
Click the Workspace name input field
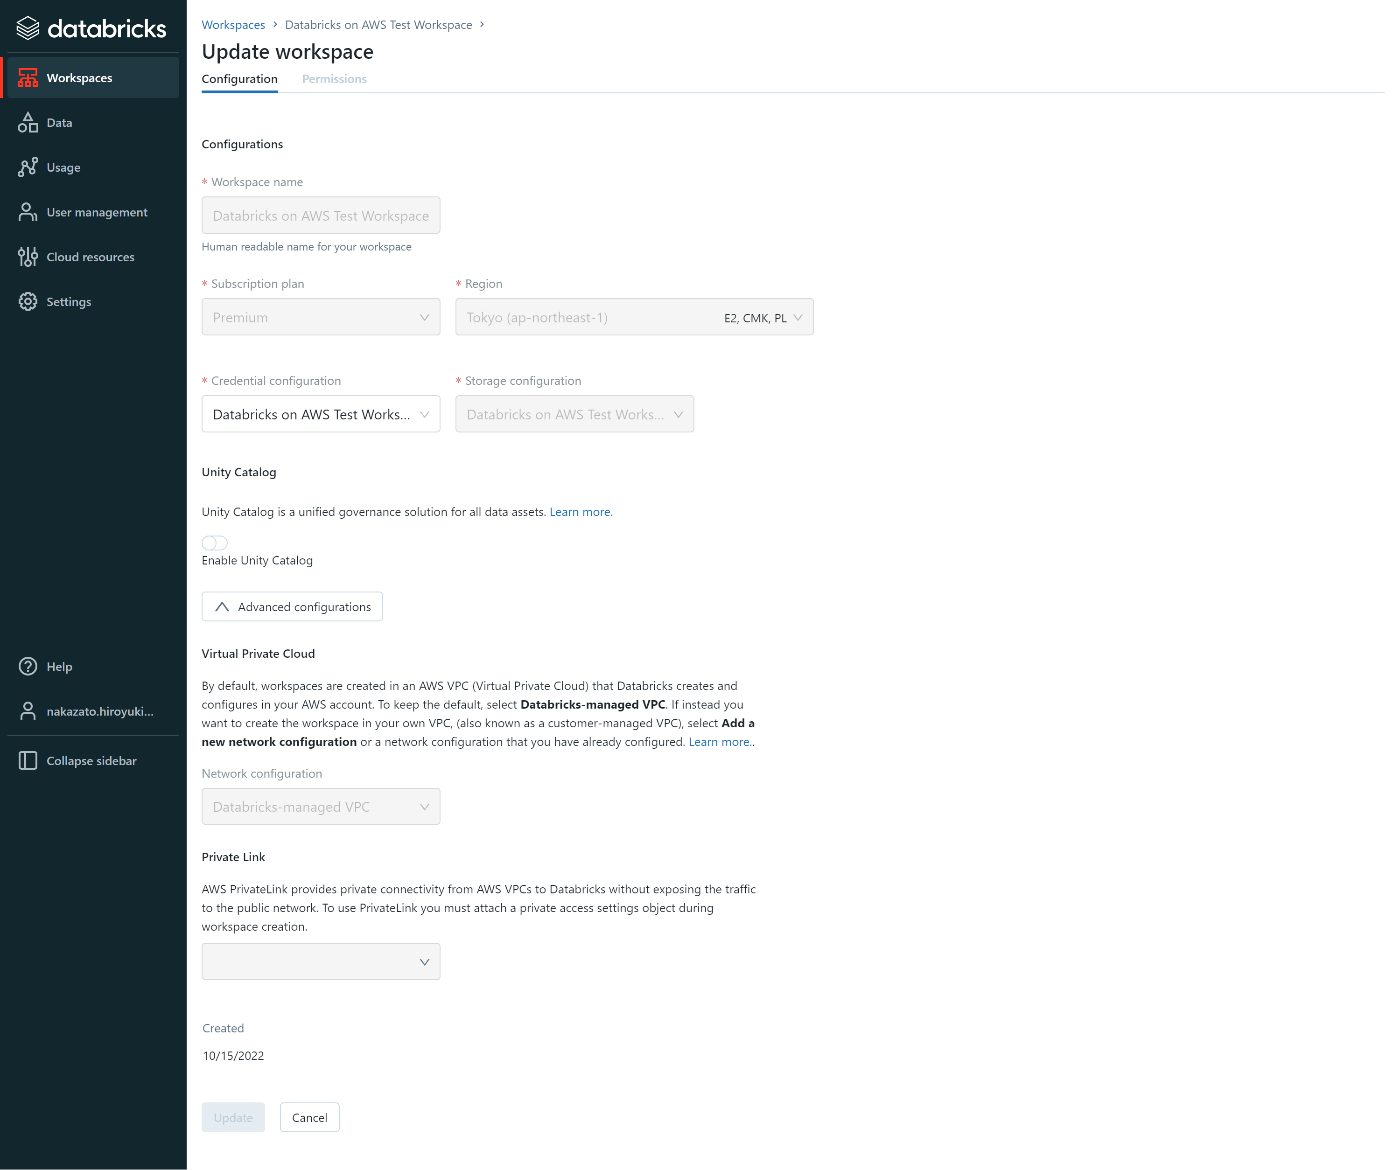[321, 215]
